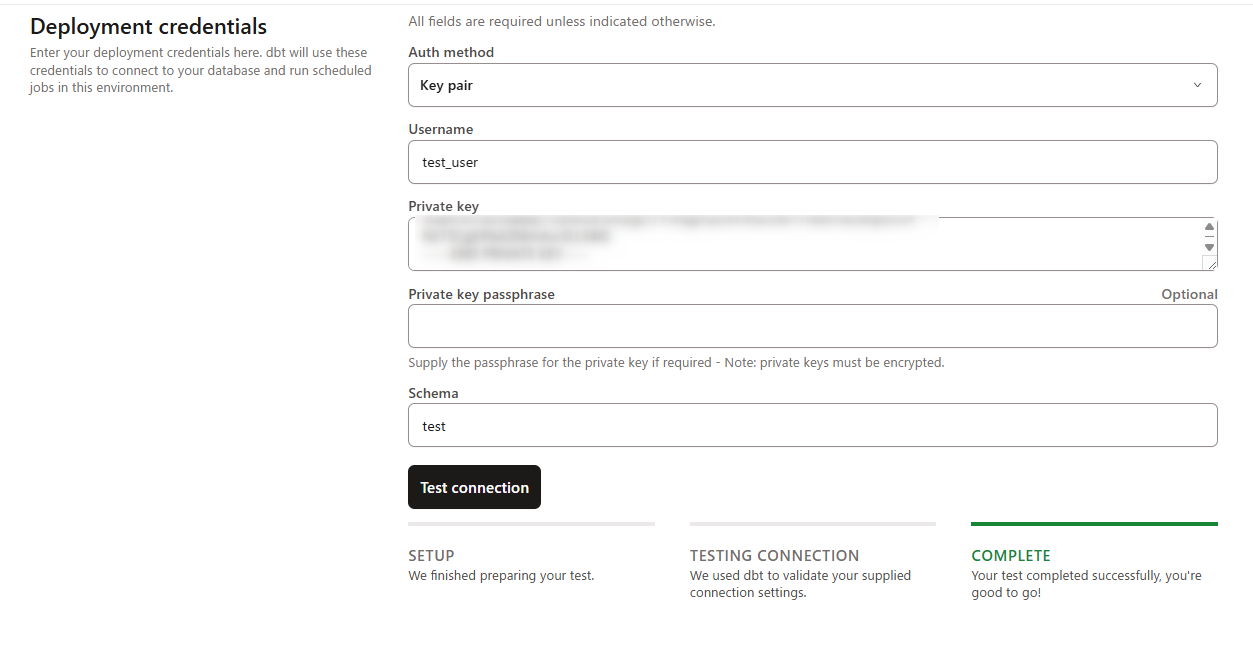Open the Key pair auth method dropdown
Viewport: 1253px width, 649px height.
[812, 85]
